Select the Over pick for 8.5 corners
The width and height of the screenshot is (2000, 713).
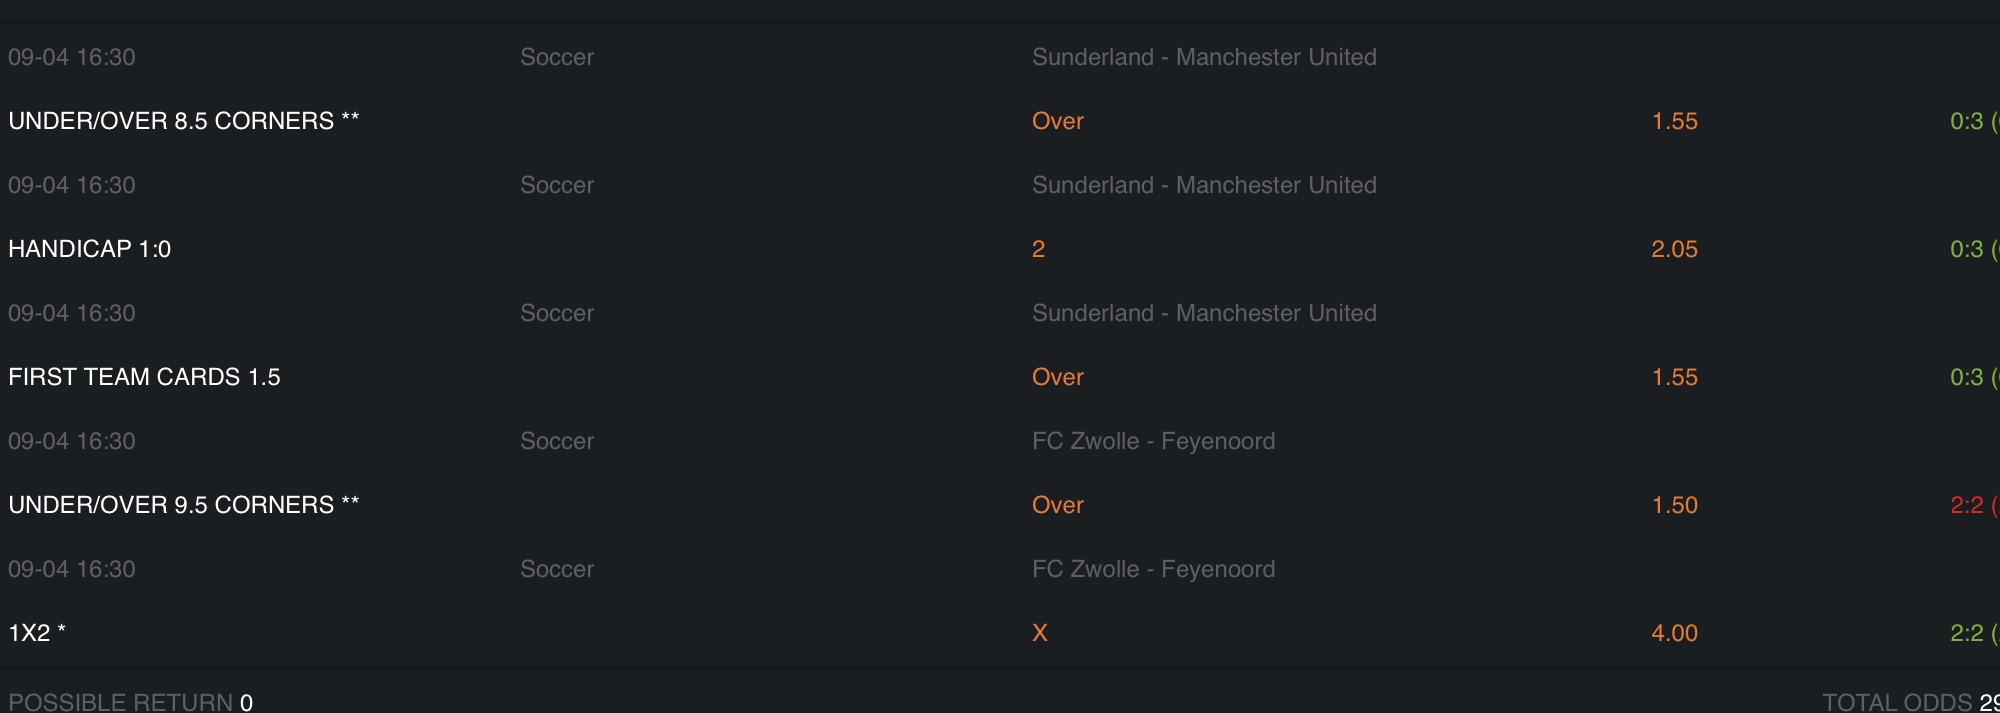(x=1058, y=121)
